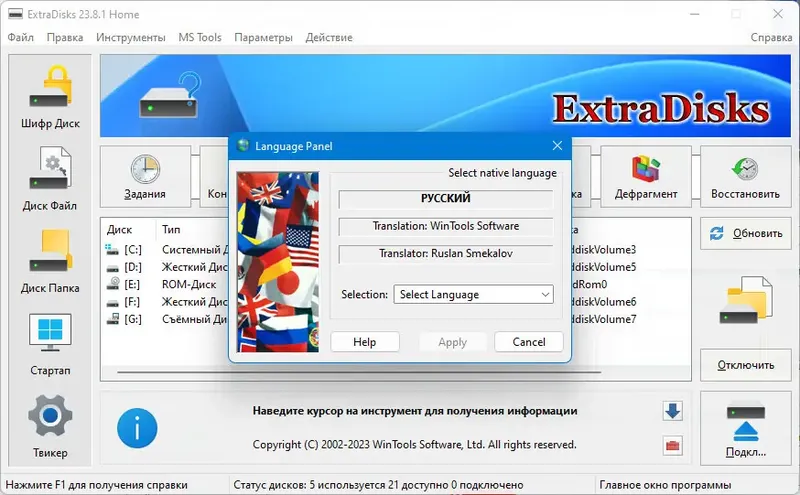Click the folder-on-disk icon below Обновить
Image resolution: width=800 pixels, height=495 pixels.
[745, 300]
